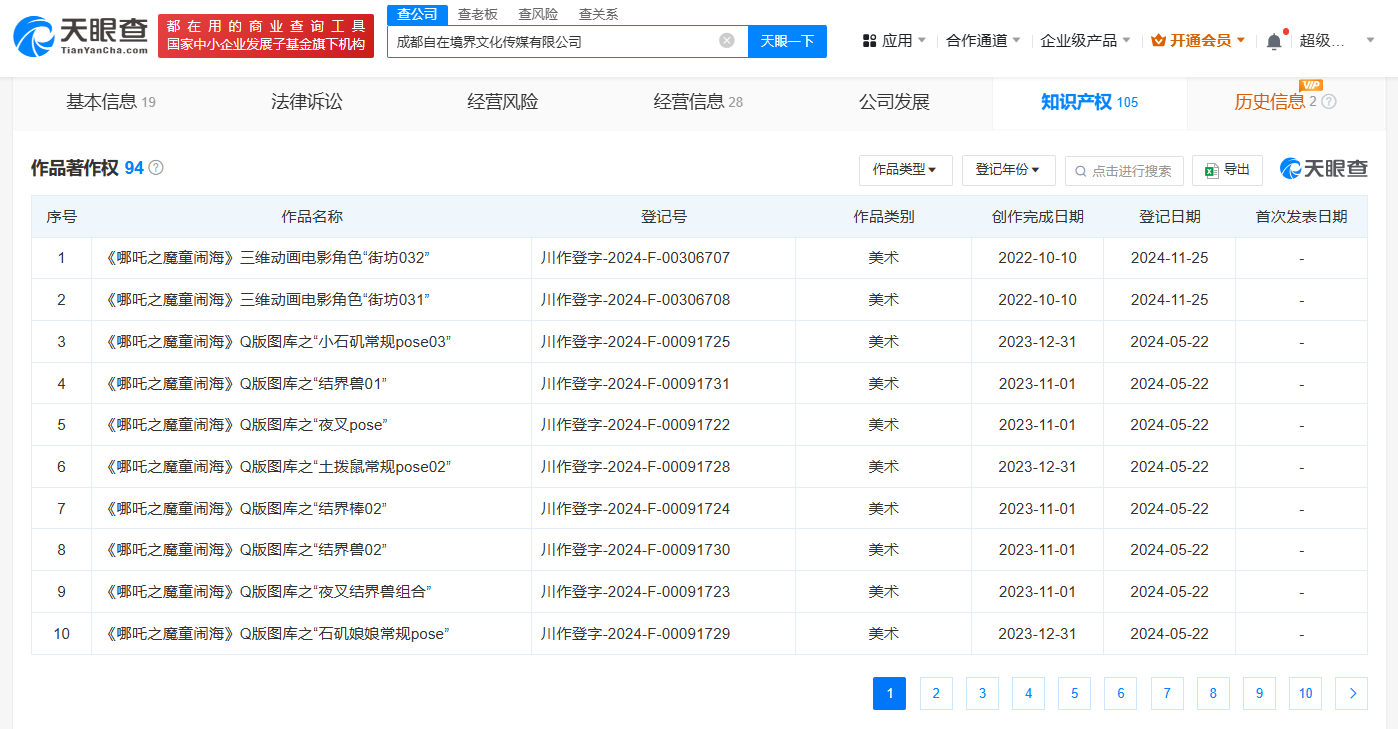The height and width of the screenshot is (729, 1398).
Task: Click the TianYanCha logo in header
Action: (x=80, y=35)
